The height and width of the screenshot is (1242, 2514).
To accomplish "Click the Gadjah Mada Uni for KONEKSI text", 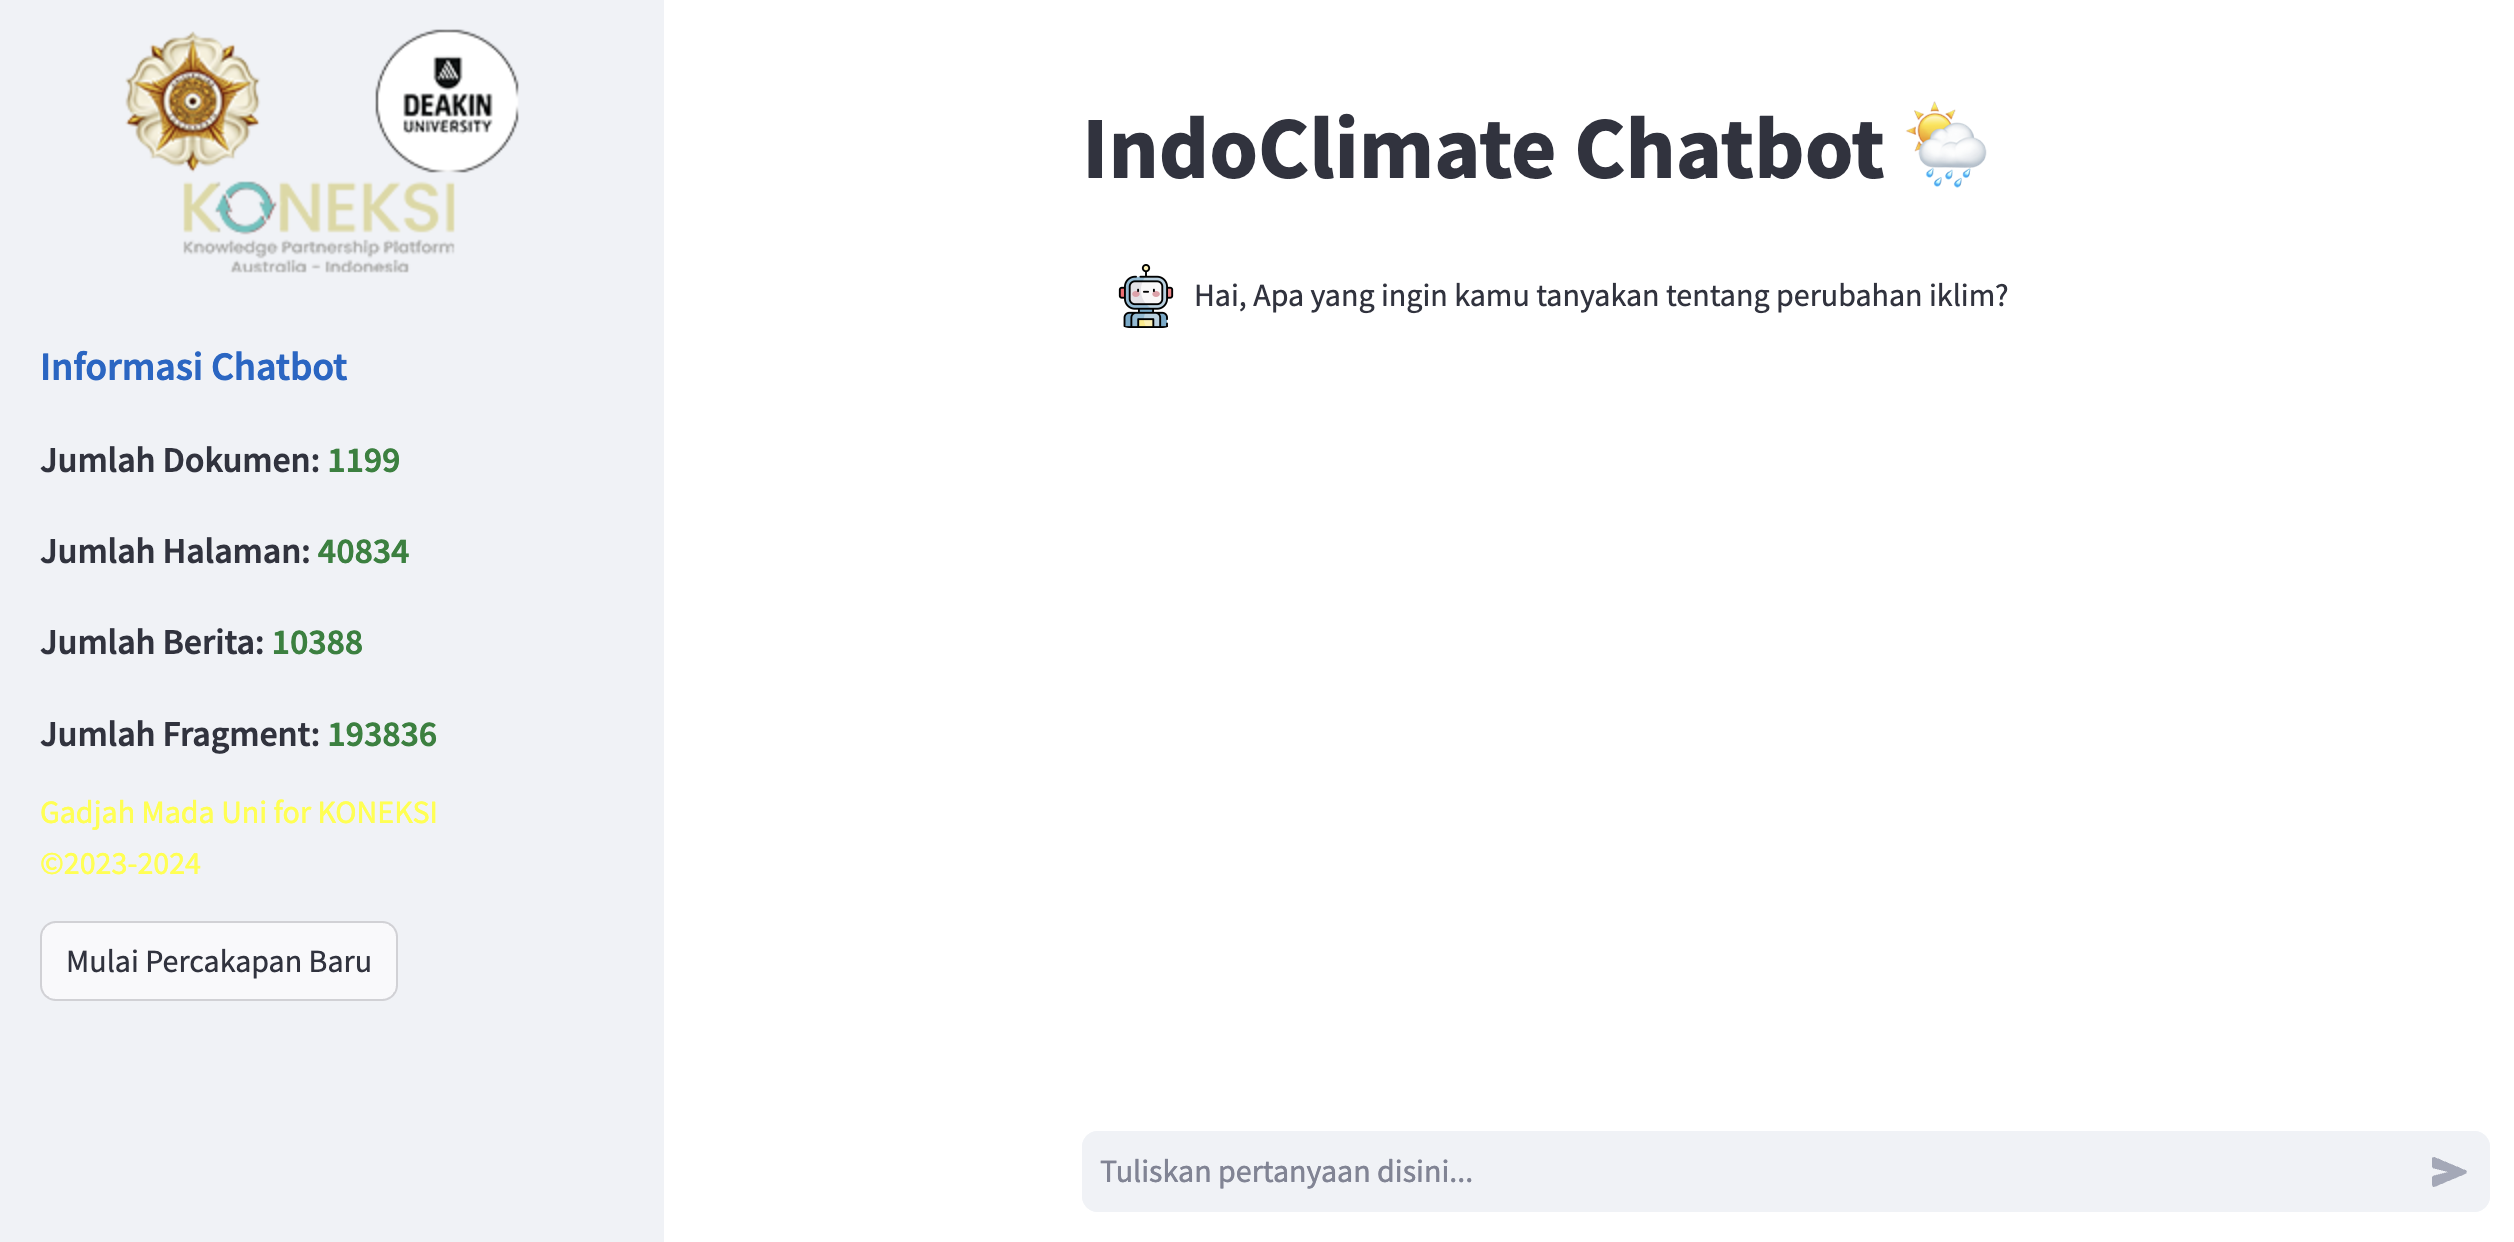I will click(x=239, y=812).
